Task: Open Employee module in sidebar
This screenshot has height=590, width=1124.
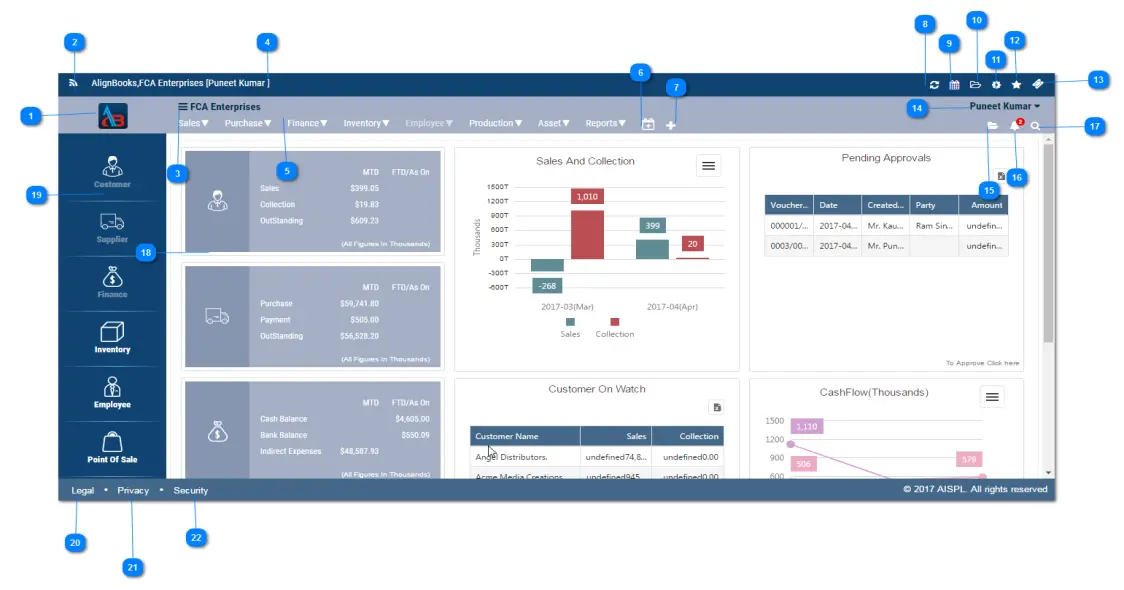Action: (113, 393)
